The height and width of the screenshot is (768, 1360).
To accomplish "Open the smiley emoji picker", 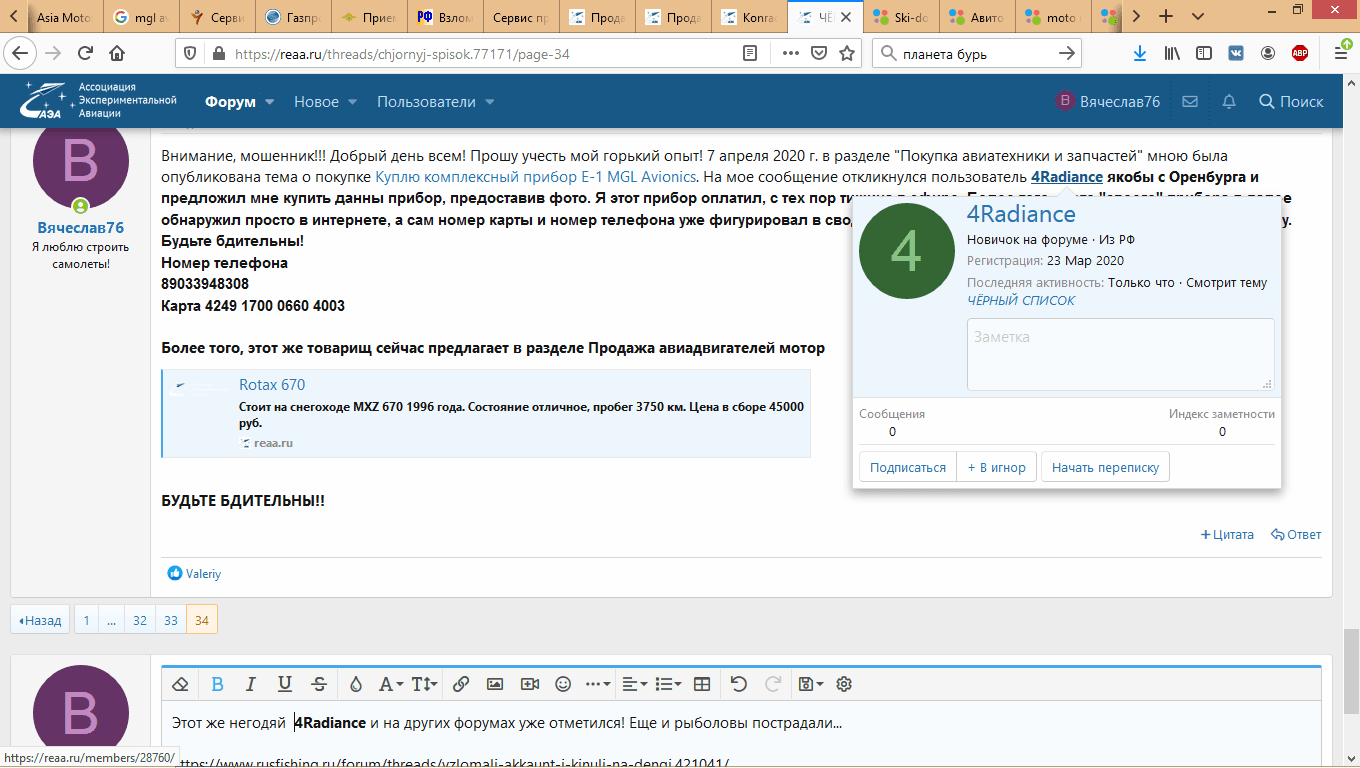I will tap(563, 684).
